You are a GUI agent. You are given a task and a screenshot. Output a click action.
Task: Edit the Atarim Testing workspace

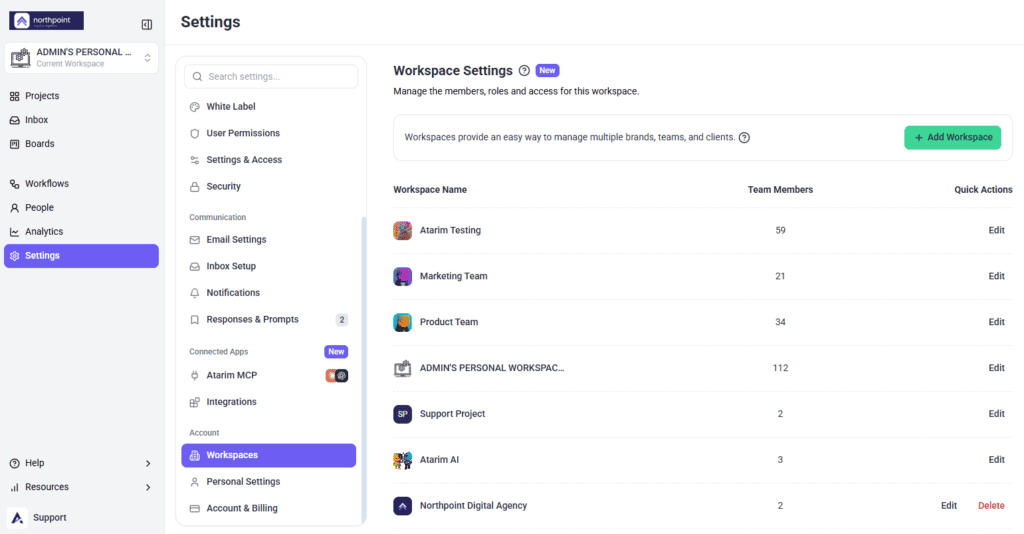[x=997, y=230]
